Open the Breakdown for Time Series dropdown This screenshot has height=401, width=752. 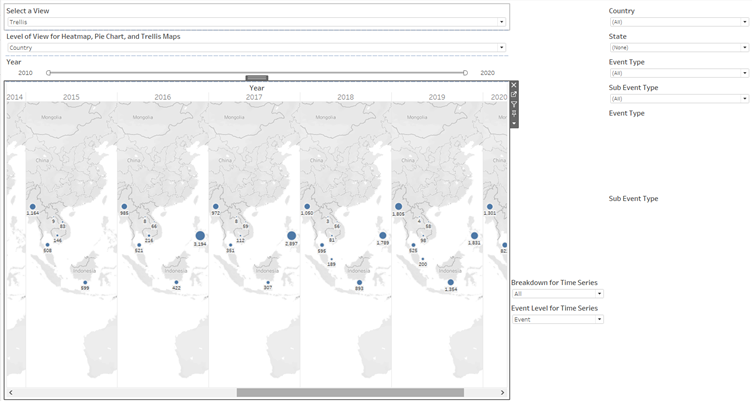click(557, 294)
